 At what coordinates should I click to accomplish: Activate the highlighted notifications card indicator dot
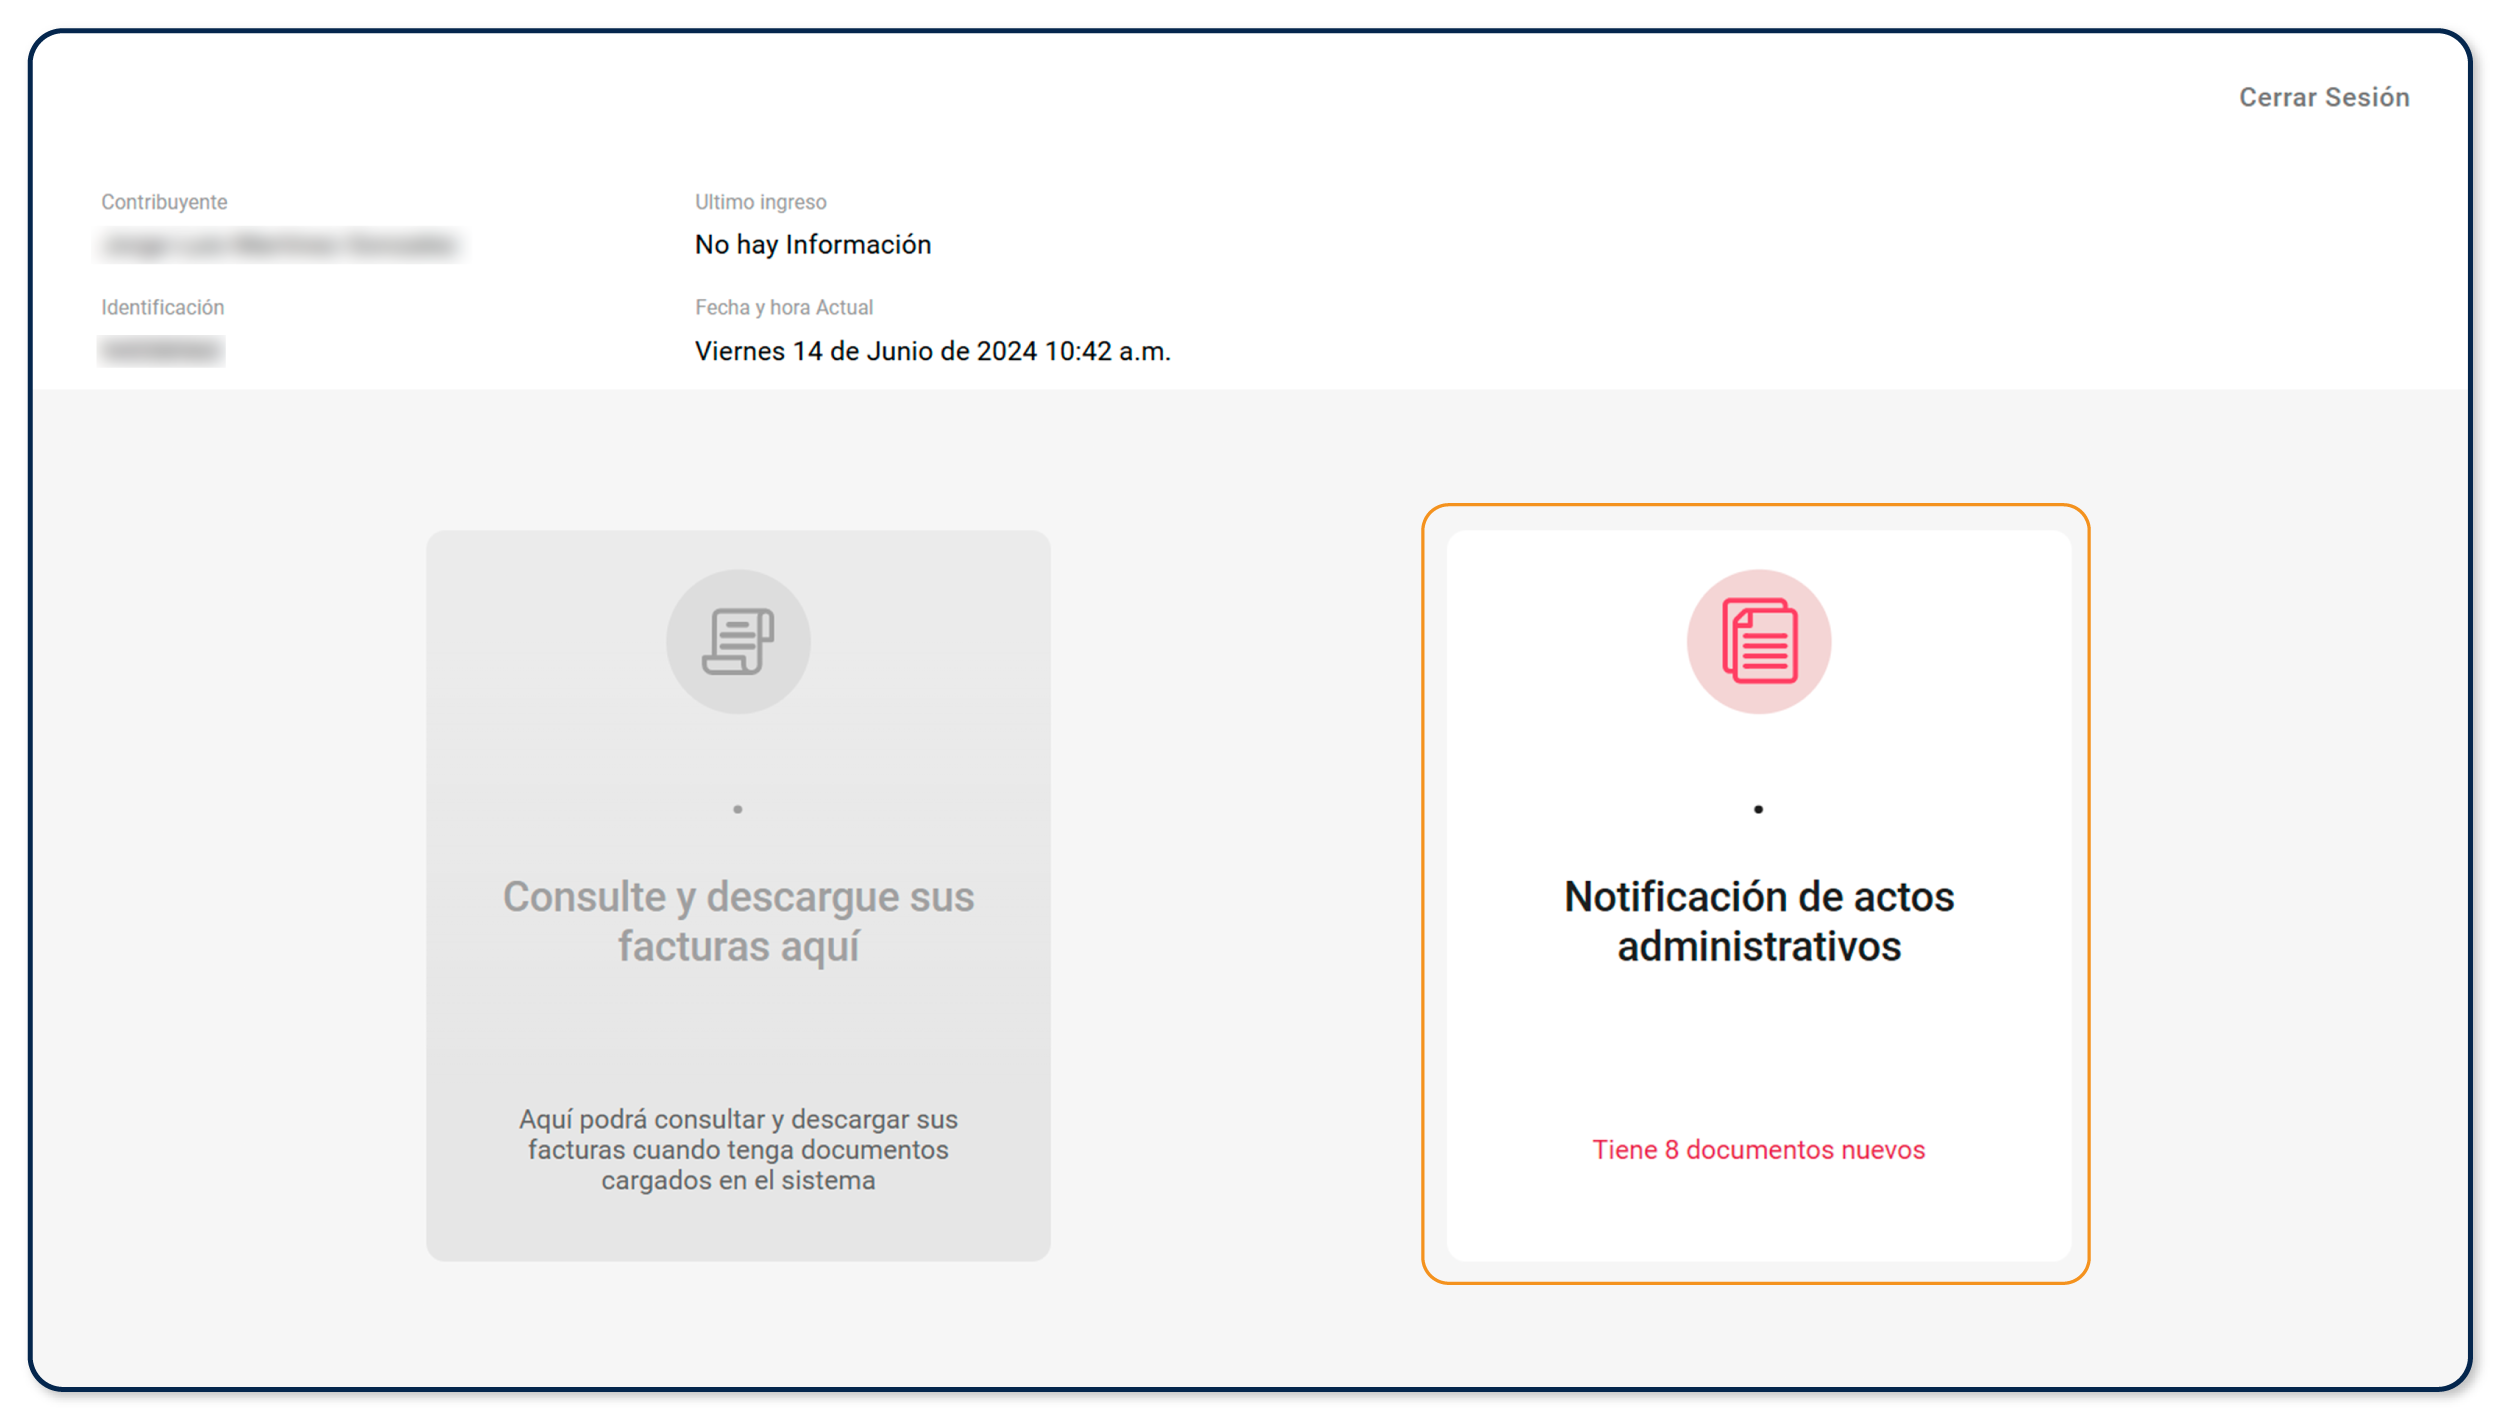coord(1759,810)
